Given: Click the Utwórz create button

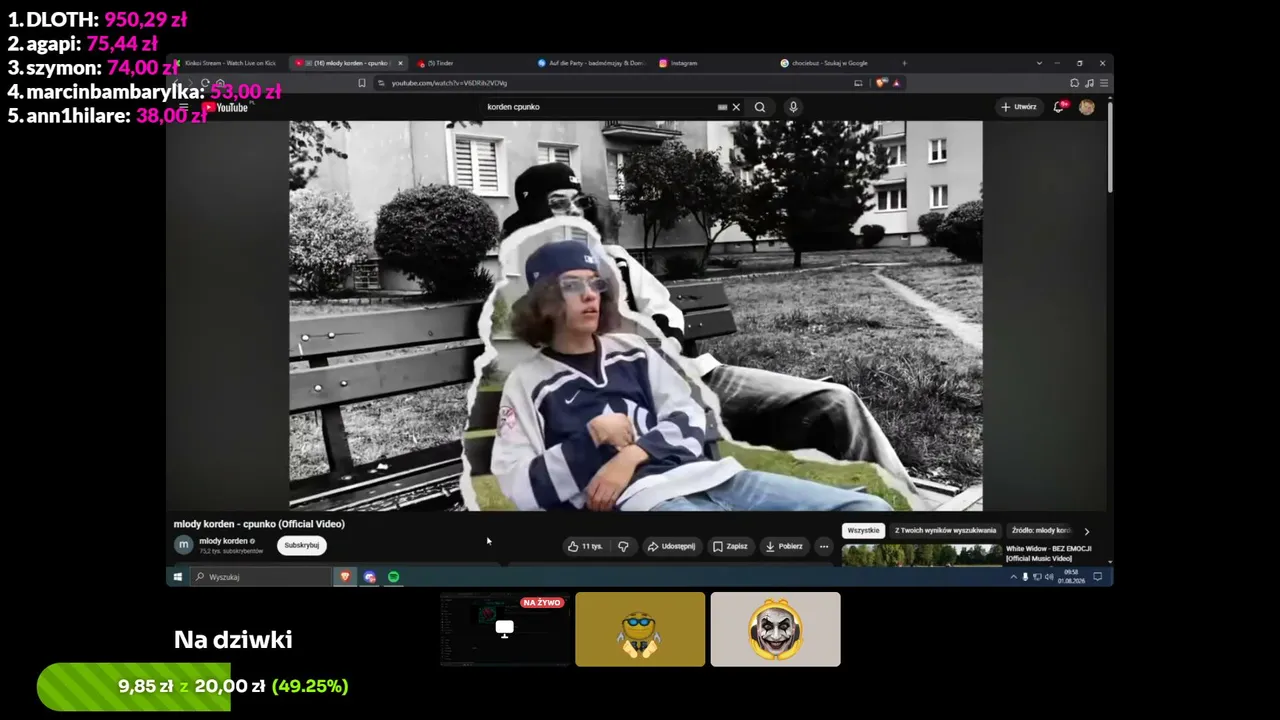Looking at the screenshot, I should tap(1019, 107).
